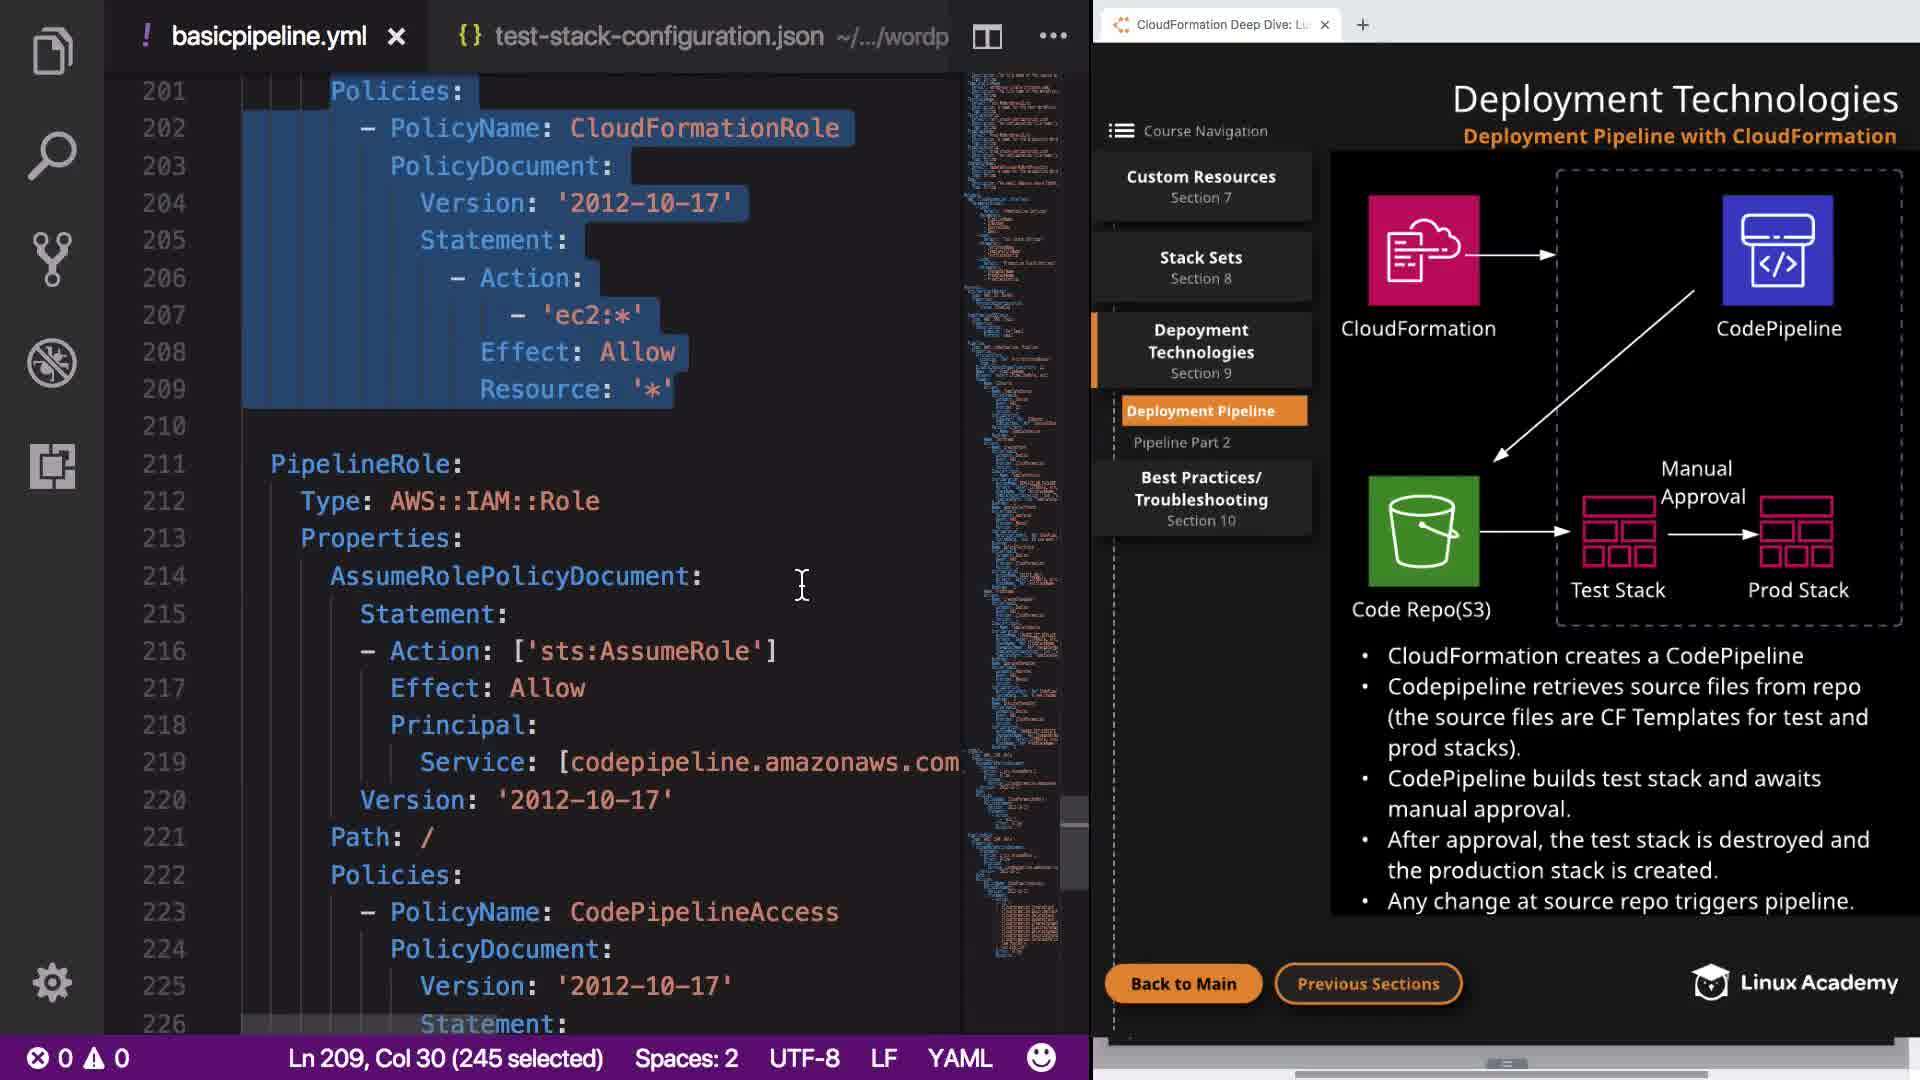Click the Previous Sections button
The image size is (1920, 1080).
point(1368,984)
